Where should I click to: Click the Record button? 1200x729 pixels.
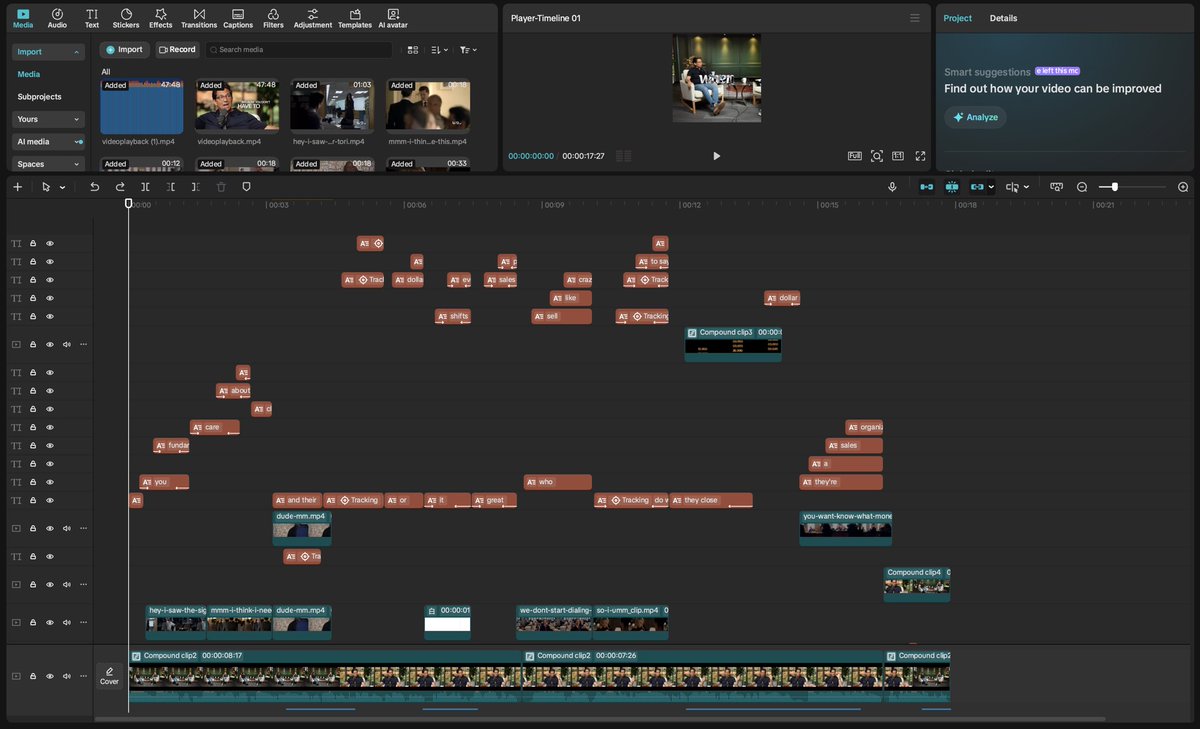point(177,49)
